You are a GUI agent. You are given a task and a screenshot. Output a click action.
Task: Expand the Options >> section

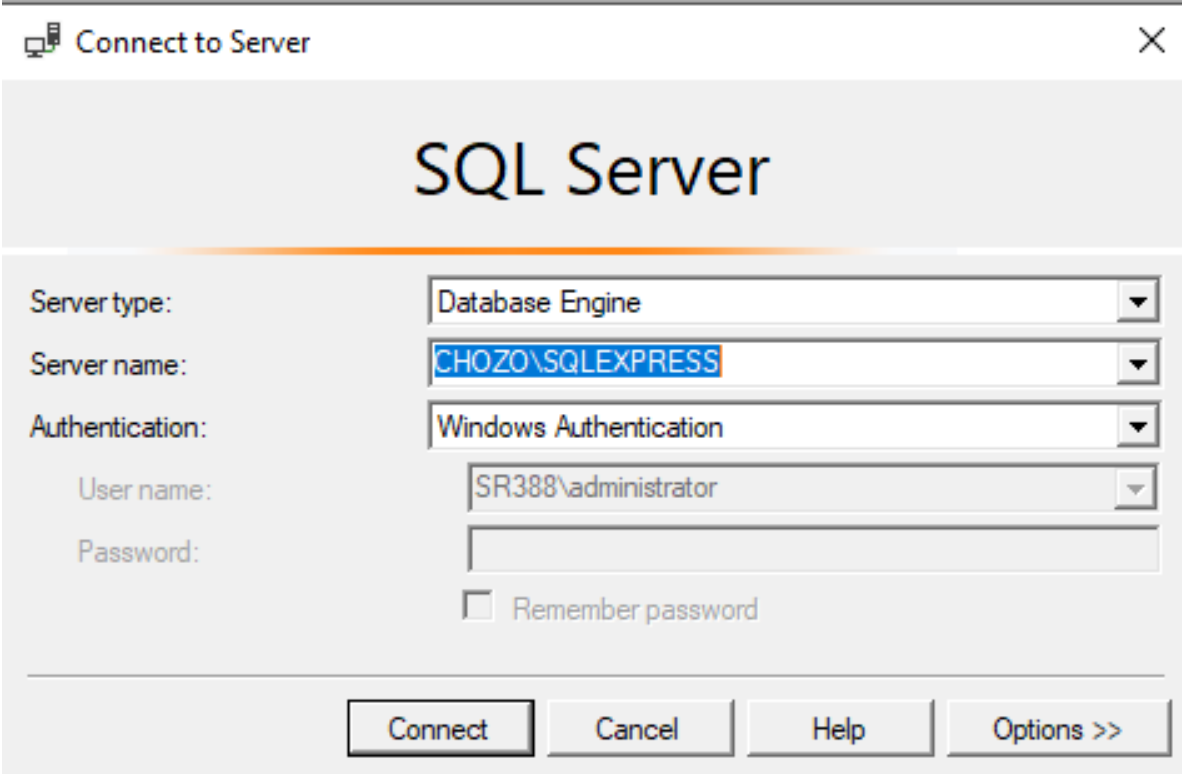click(x=1057, y=729)
